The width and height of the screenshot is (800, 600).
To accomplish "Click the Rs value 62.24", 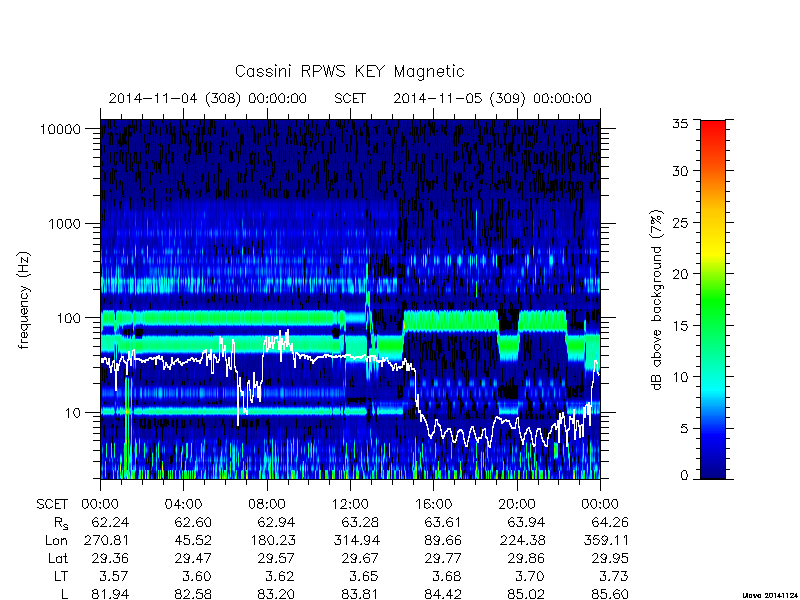I will click(x=110, y=522).
